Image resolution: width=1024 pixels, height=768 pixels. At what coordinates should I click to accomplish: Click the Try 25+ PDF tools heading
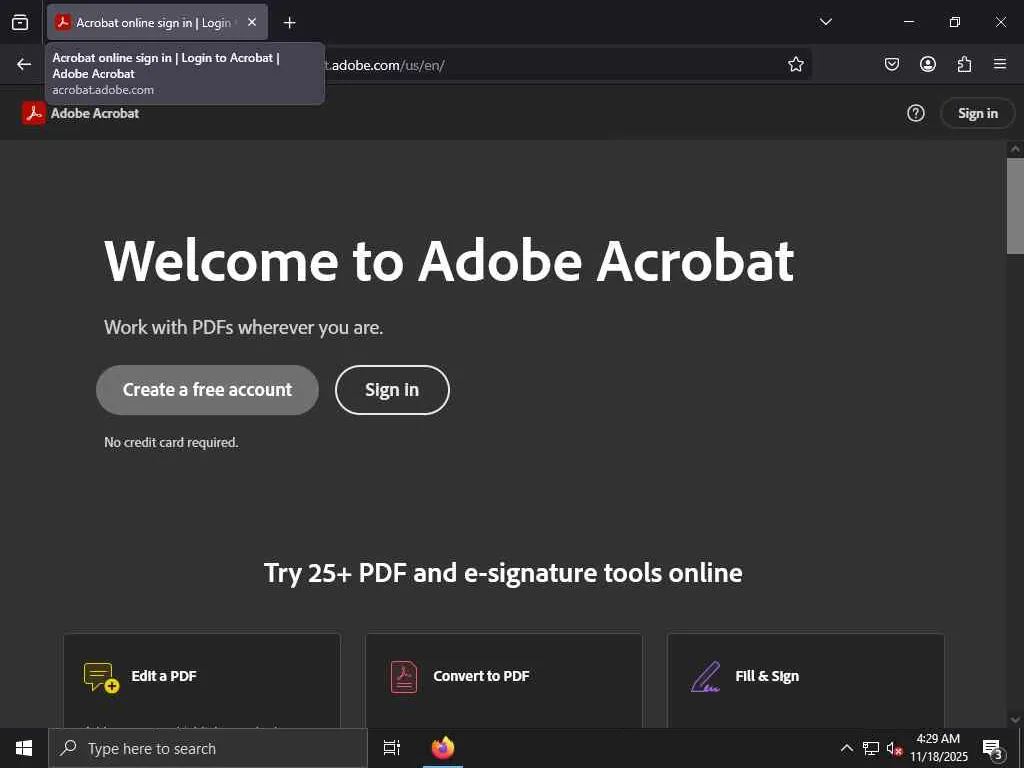click(x=503, y=573)
